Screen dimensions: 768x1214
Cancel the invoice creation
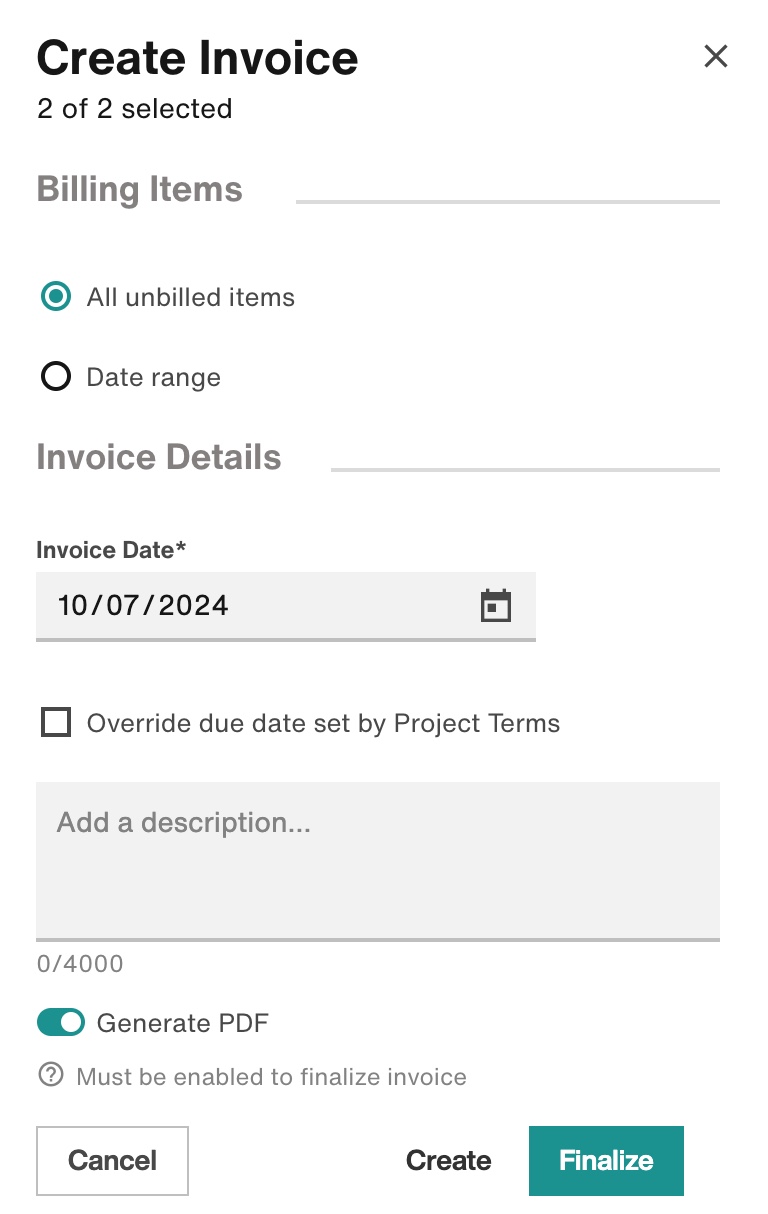point(112,1160)
